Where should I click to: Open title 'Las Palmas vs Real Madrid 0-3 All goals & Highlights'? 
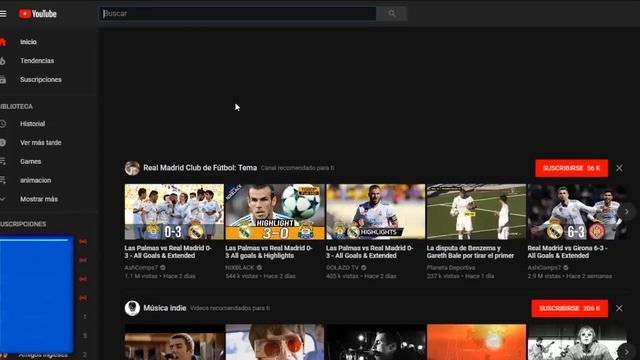coord(269,252)
